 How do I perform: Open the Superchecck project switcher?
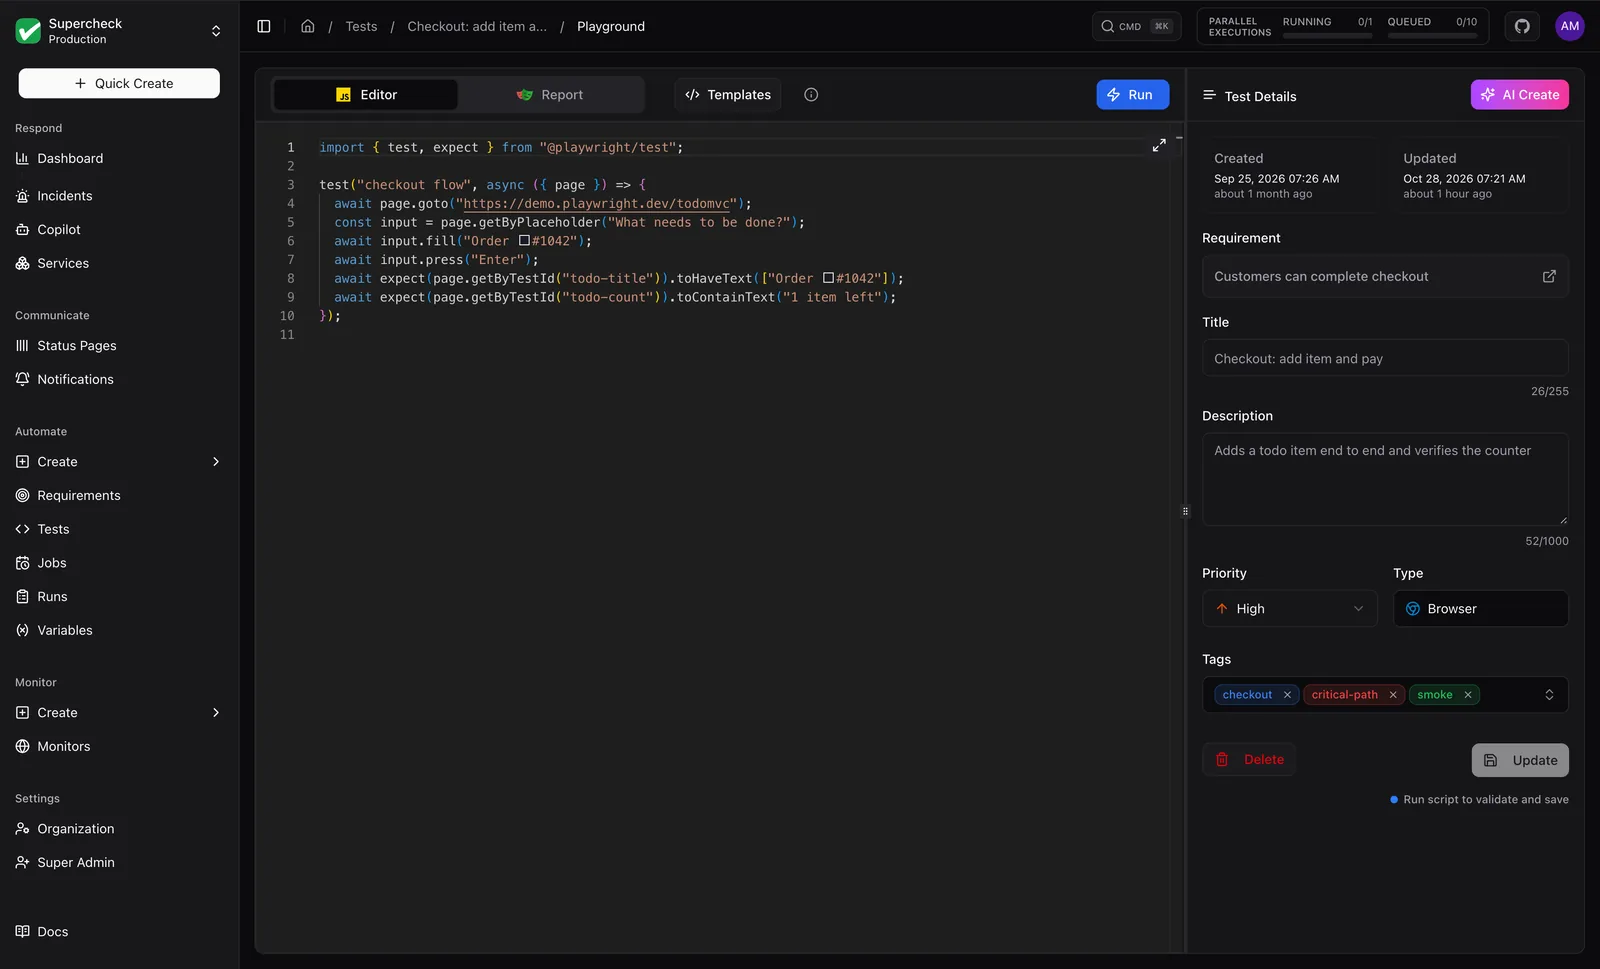[120, 31]
